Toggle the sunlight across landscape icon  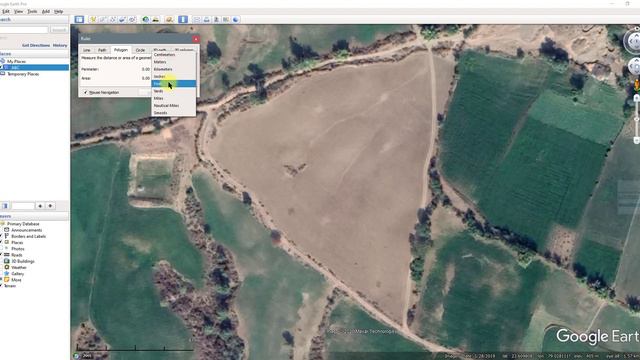pos(156,20)
